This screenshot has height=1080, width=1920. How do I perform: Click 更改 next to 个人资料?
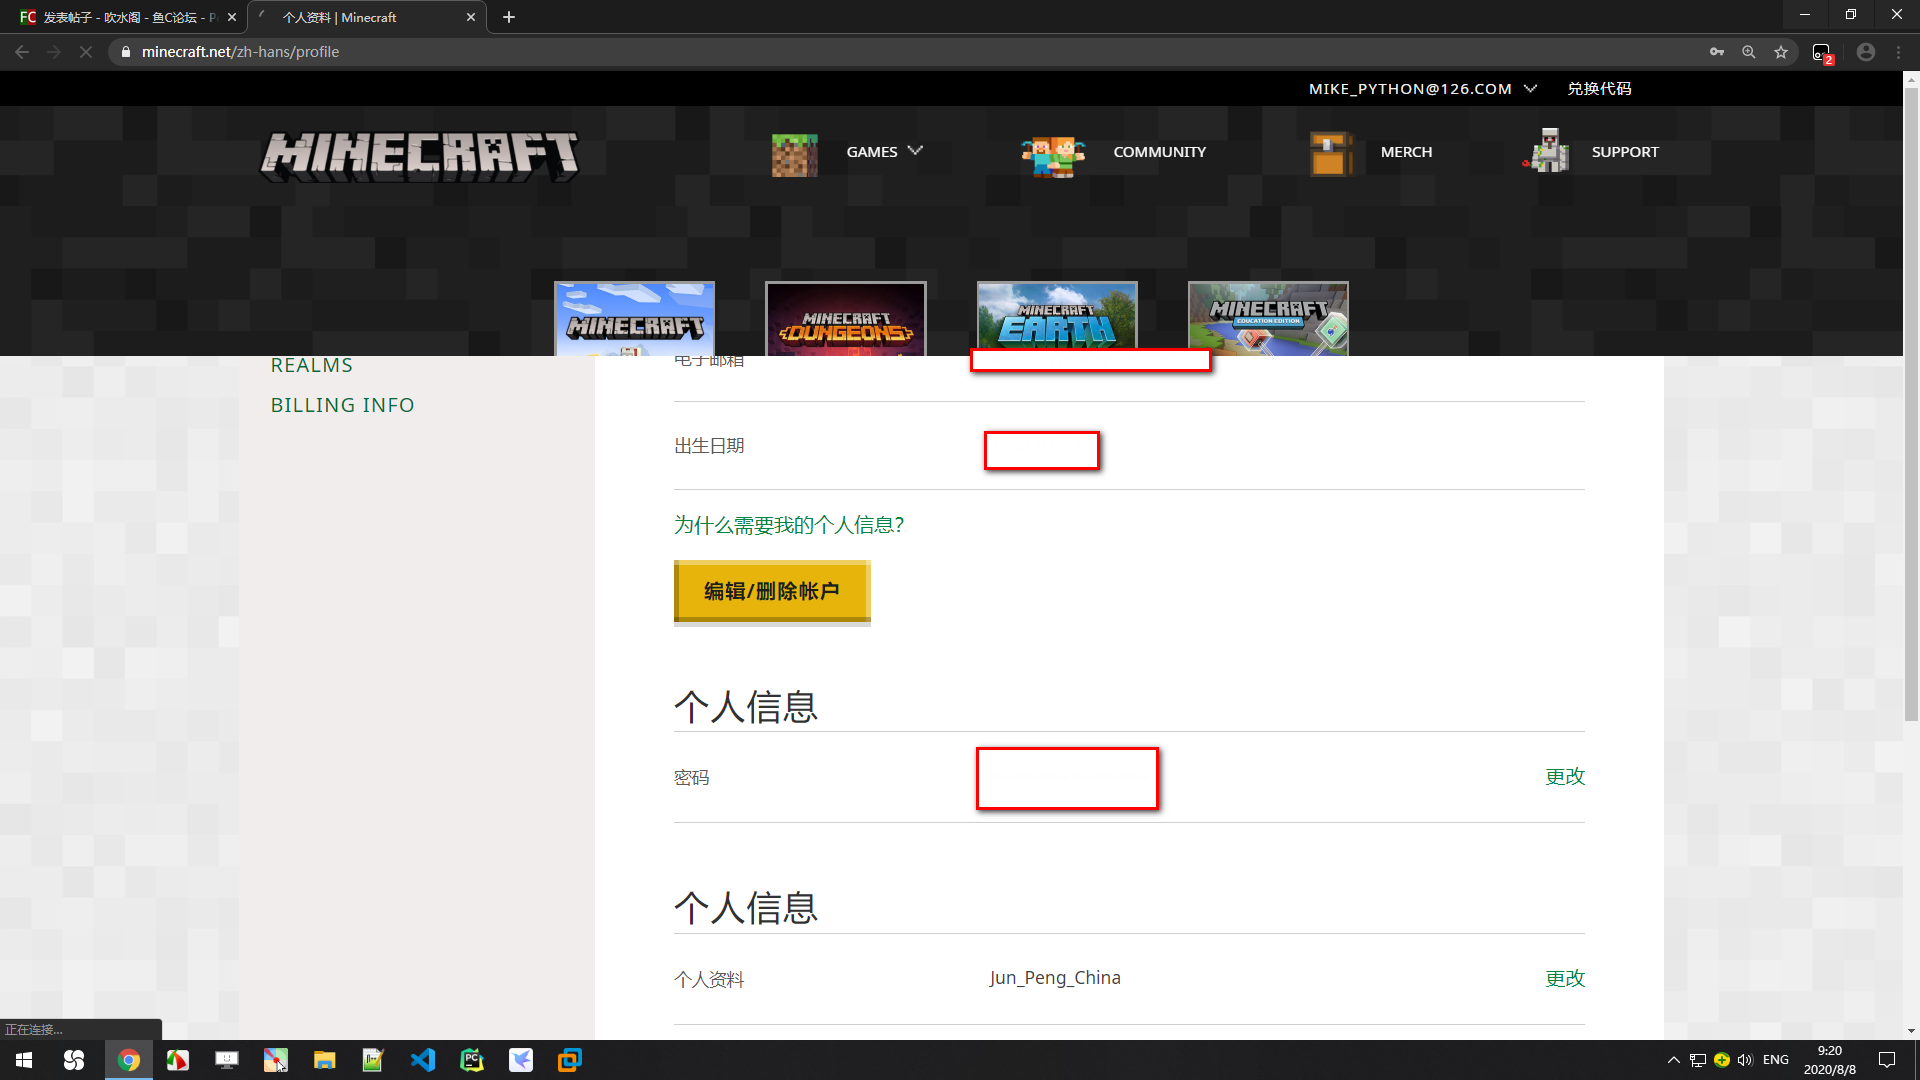1565,979
